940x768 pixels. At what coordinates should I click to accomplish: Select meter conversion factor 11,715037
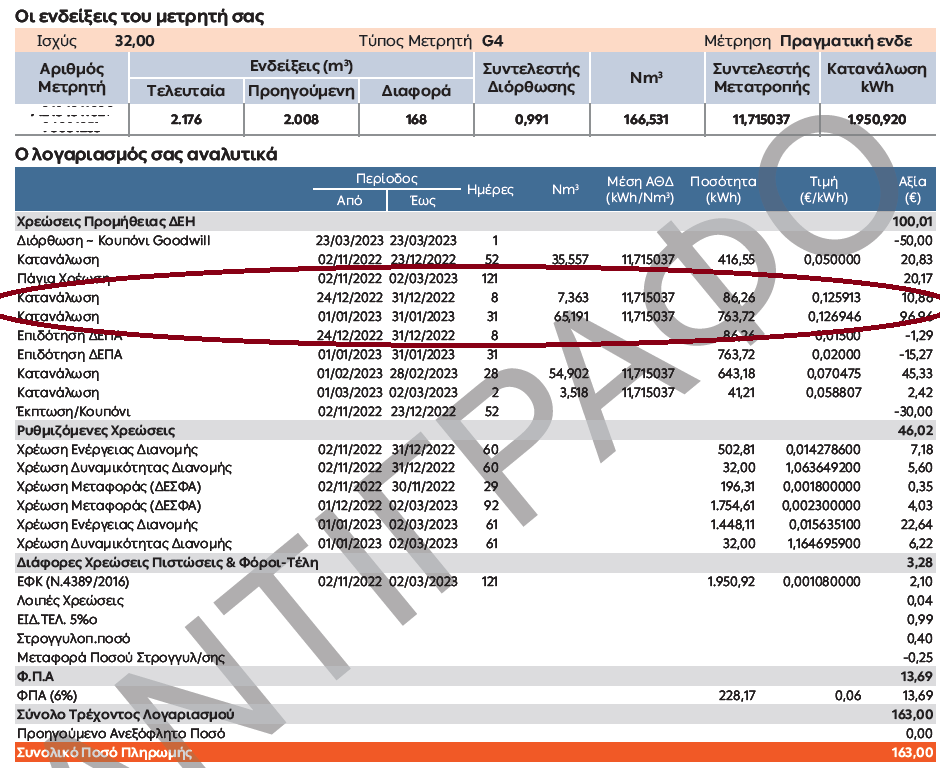click(761, 119)
